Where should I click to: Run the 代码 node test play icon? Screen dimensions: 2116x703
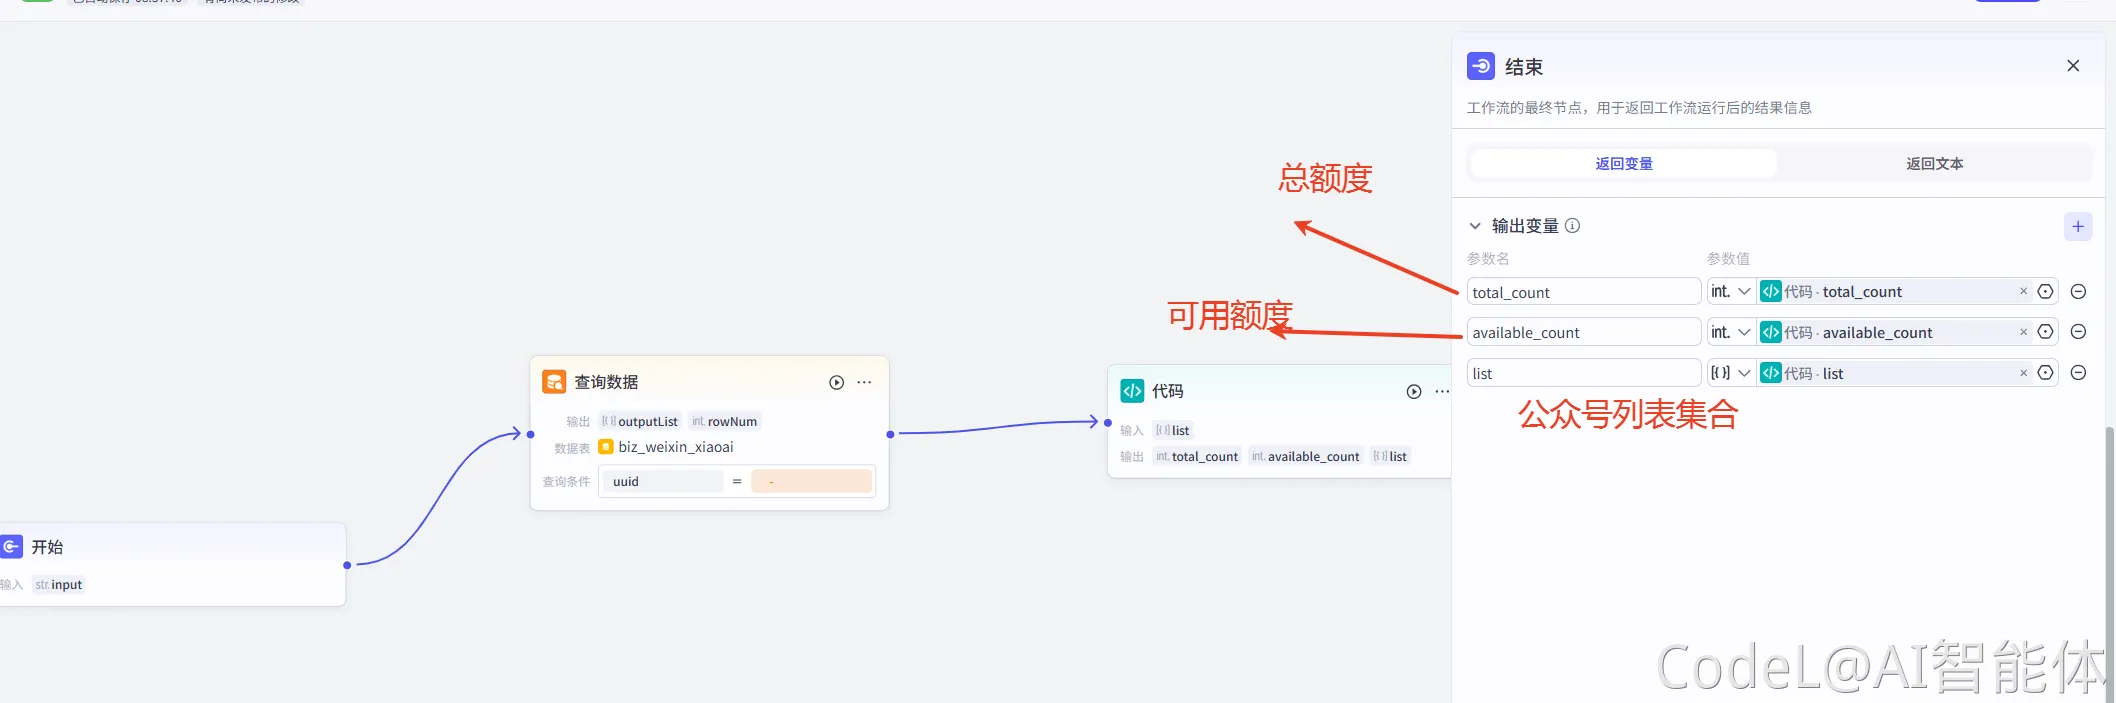coord(1413,391)
